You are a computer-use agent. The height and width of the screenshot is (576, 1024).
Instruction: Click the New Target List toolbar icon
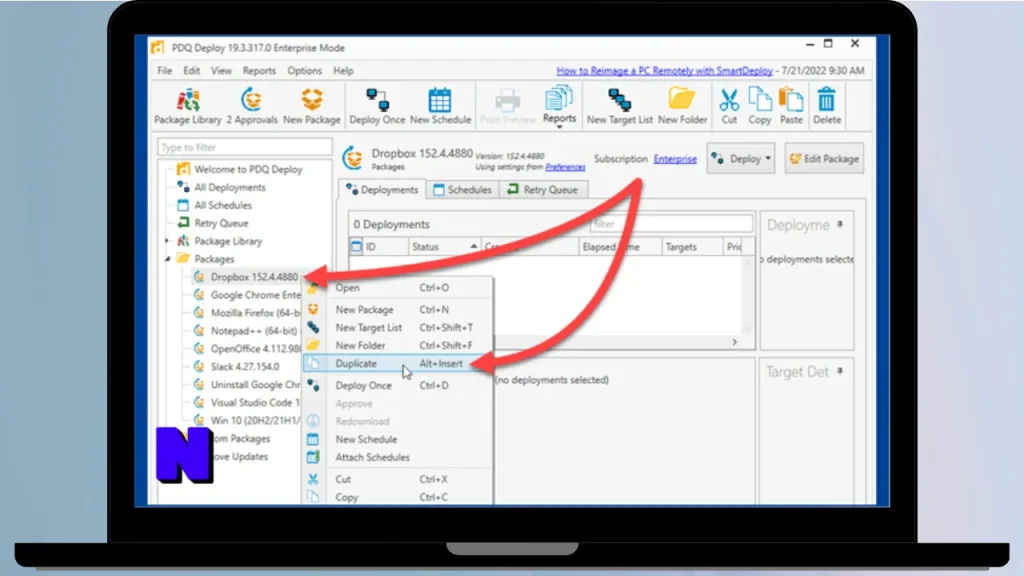(619, 106)
